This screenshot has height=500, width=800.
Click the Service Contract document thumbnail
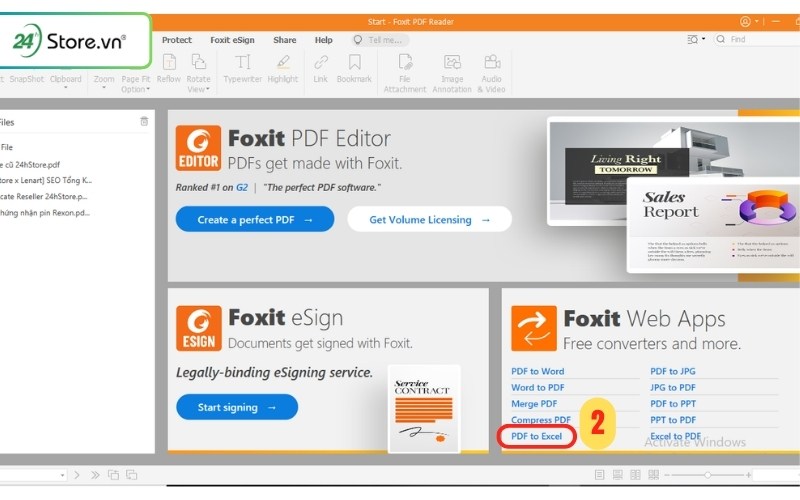coord(424,409)
